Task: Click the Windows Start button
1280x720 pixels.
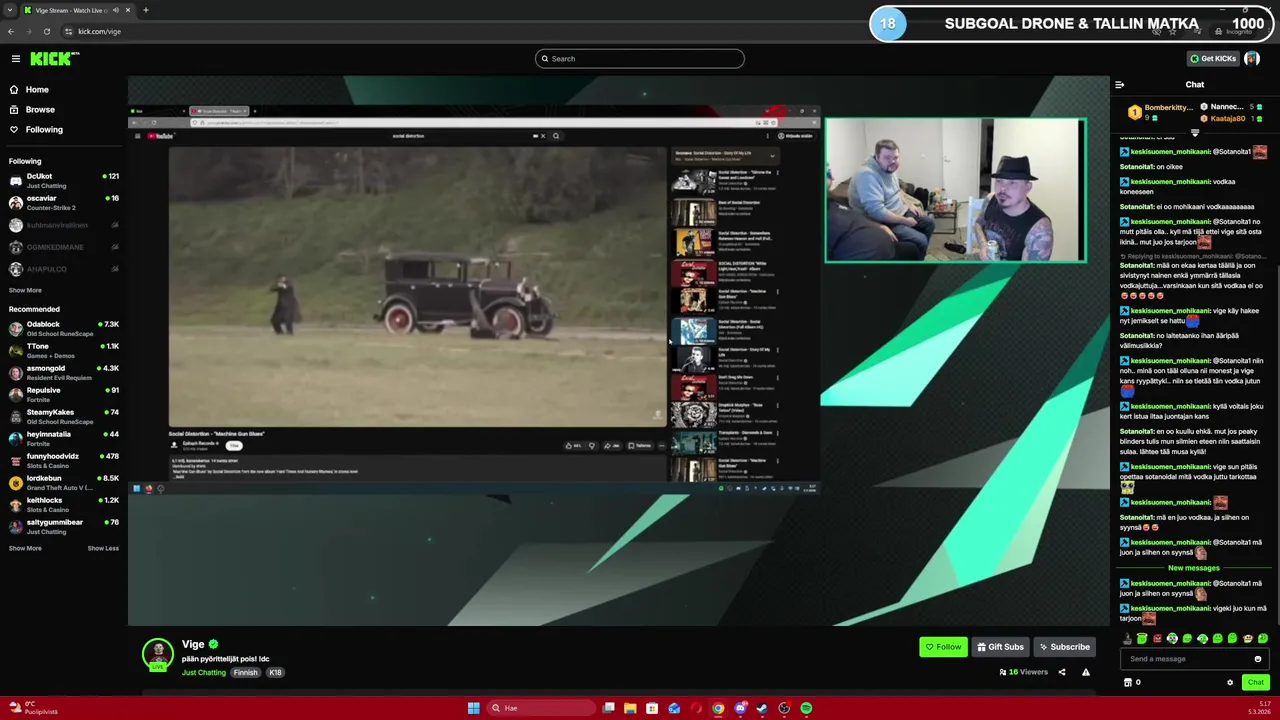Action: [x=473, y=708]
